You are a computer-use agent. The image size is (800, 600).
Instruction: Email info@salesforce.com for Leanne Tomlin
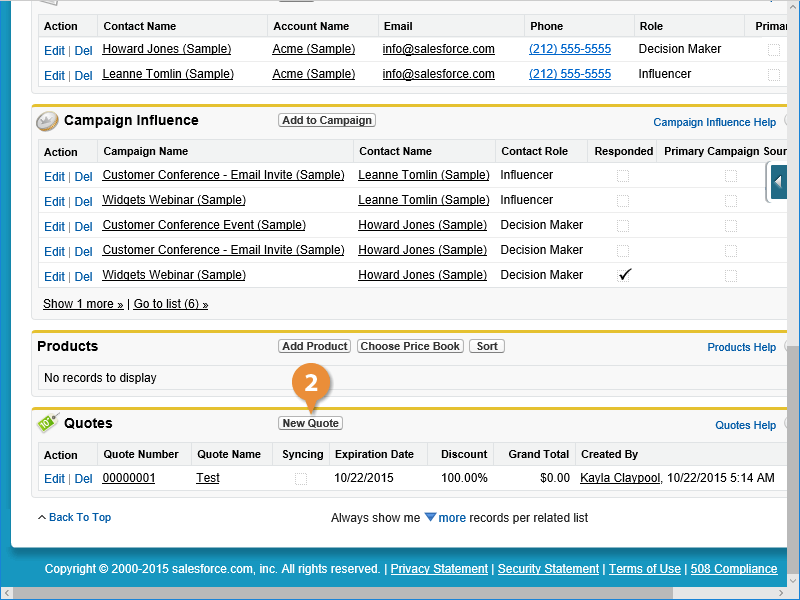(x=439, y=74)
